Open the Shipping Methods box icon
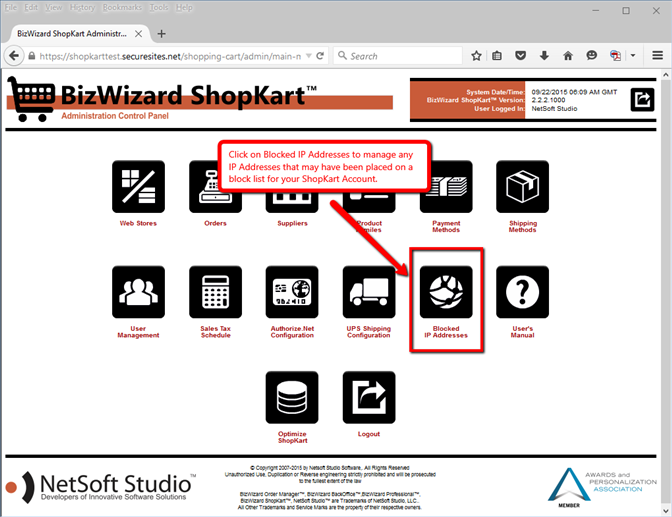 point(522,186)
